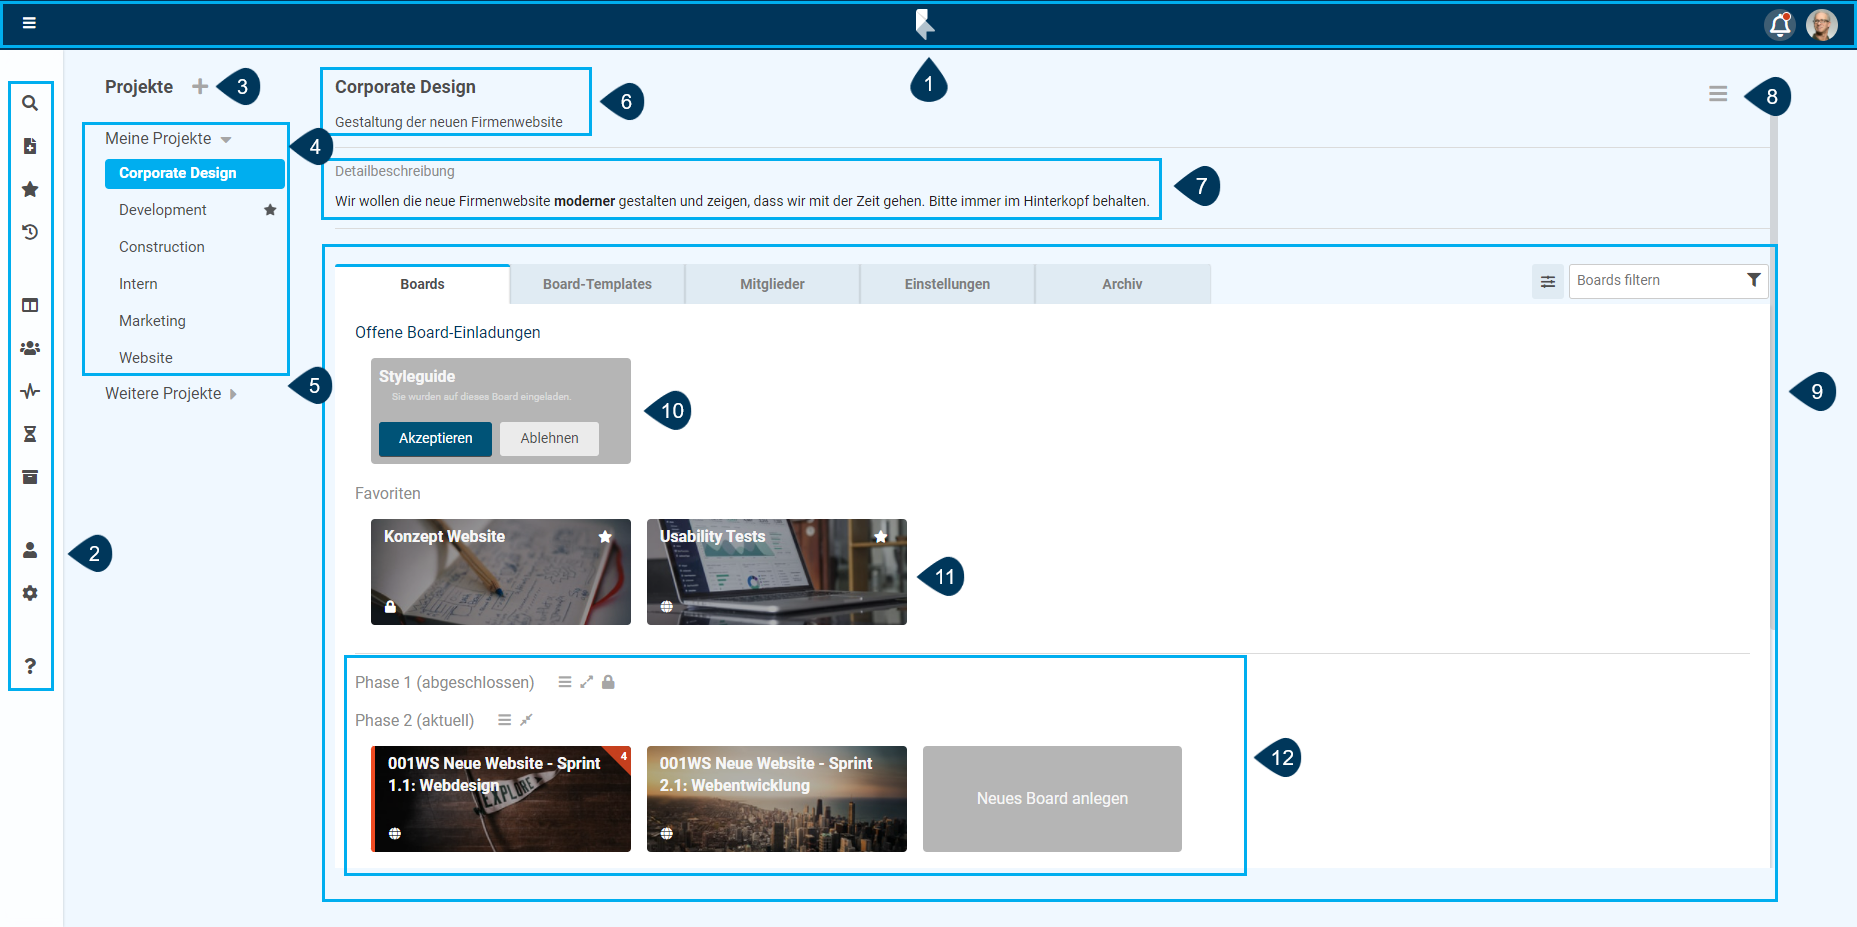Switch to the Board-Templates tab

point(597,284)
